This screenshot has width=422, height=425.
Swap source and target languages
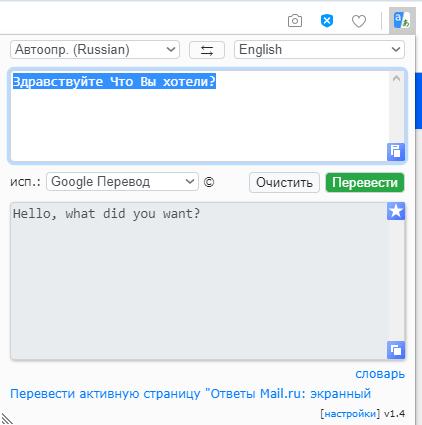pyautogui.click(x=207, y=50)
